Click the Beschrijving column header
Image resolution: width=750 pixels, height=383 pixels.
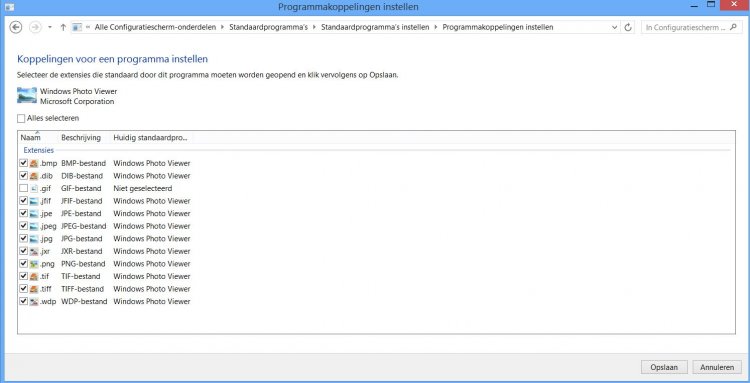[81, 138]
